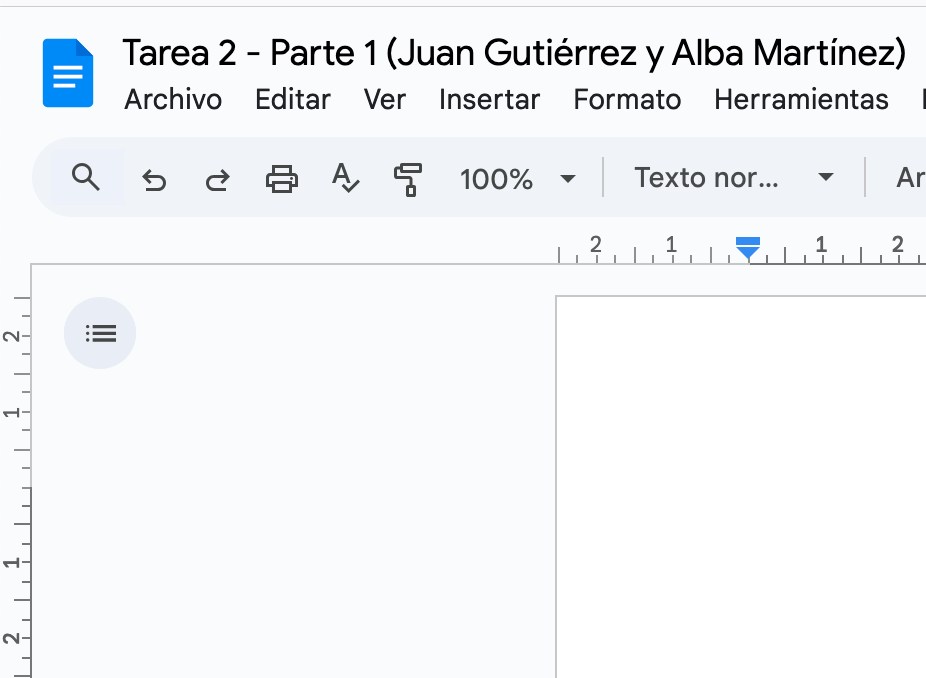Open the search within document tool

point(86,177)
